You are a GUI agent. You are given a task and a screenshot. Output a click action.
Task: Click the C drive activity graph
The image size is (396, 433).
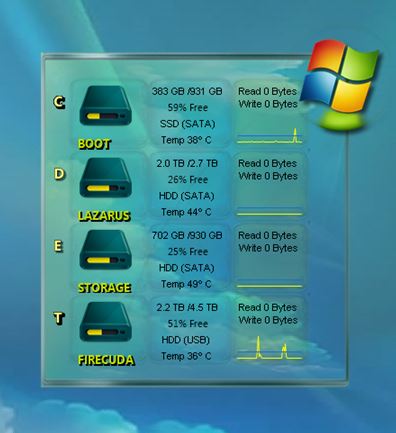(269, 136)
